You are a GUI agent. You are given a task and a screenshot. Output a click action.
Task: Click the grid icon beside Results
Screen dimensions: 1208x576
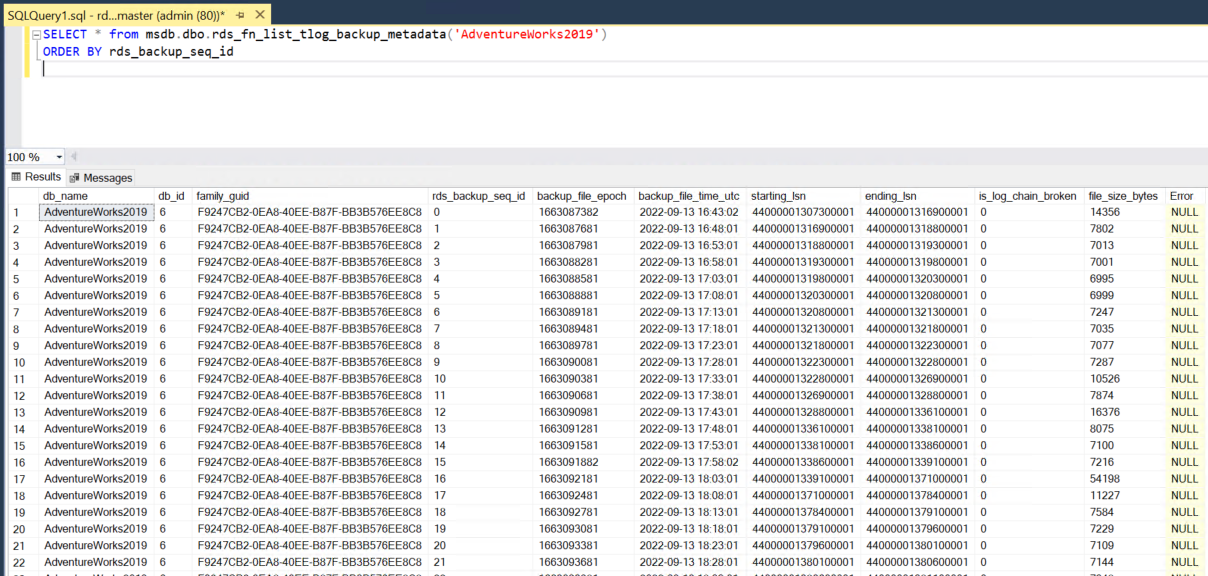pos(14,176)
